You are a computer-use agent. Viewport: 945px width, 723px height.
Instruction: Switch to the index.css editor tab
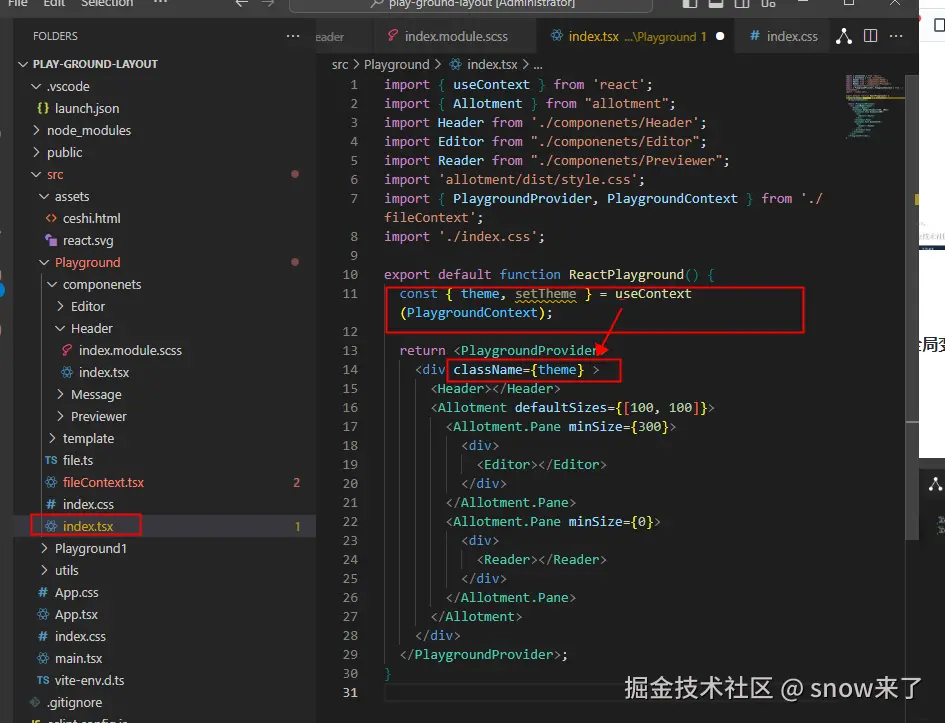coord(783,36)
